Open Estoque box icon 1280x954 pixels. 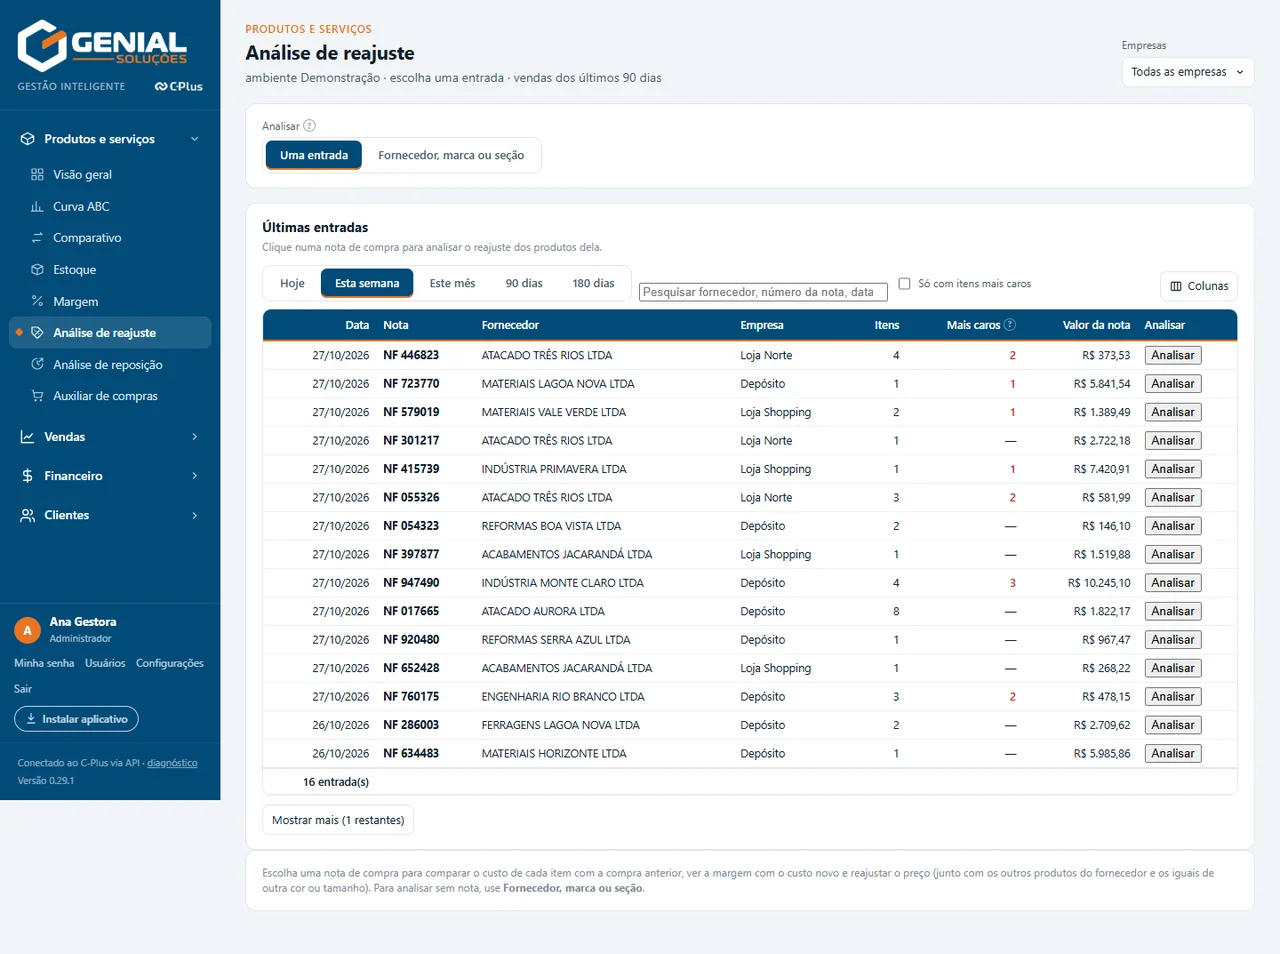click(37, 270)
